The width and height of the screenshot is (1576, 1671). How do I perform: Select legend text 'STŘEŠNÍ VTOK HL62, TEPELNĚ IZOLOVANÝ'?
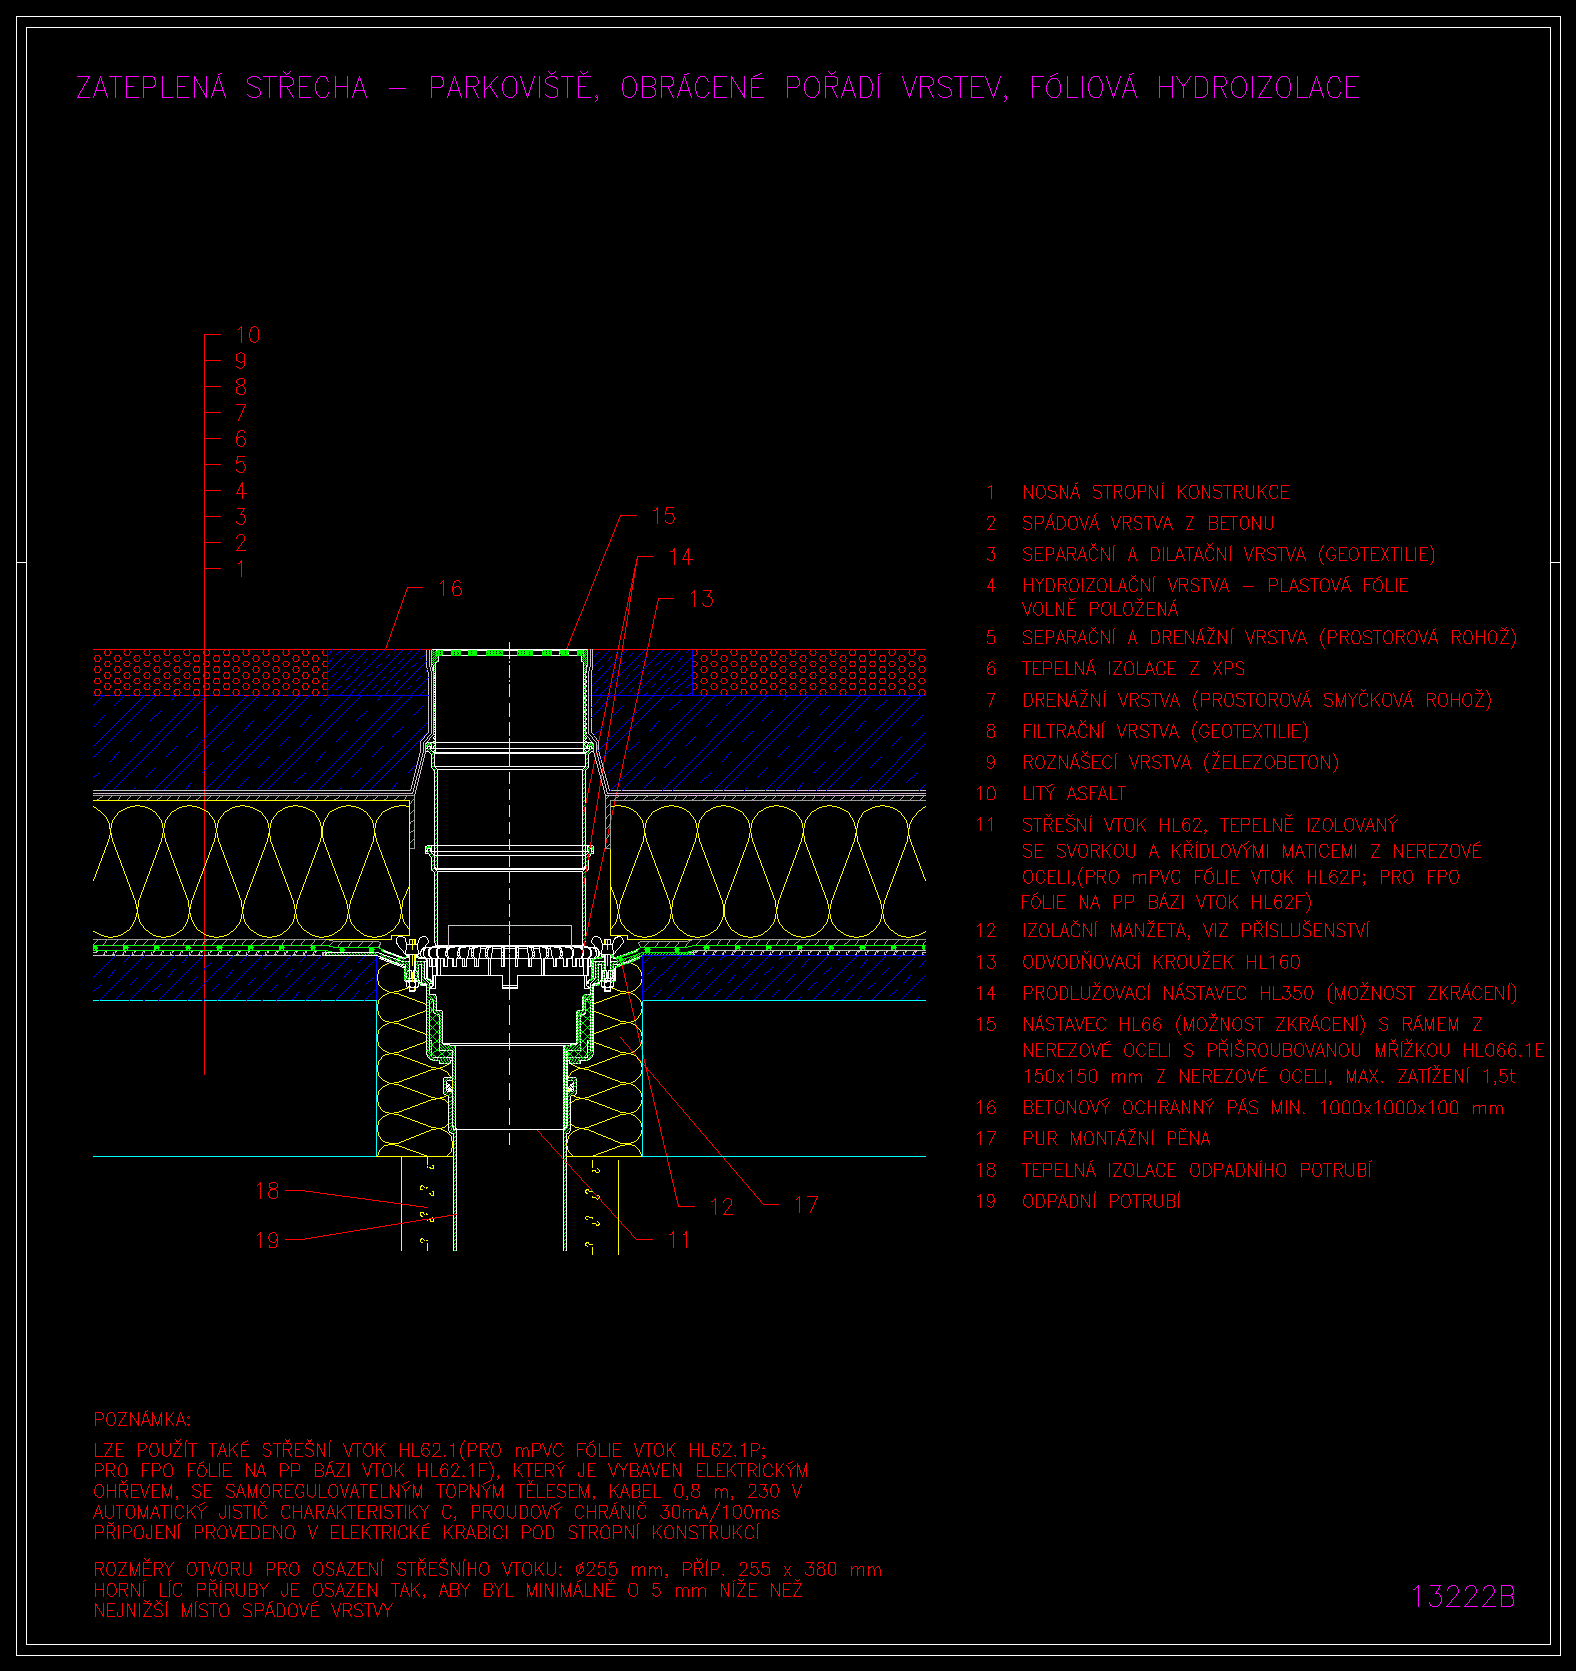[x=1210, y=825]
